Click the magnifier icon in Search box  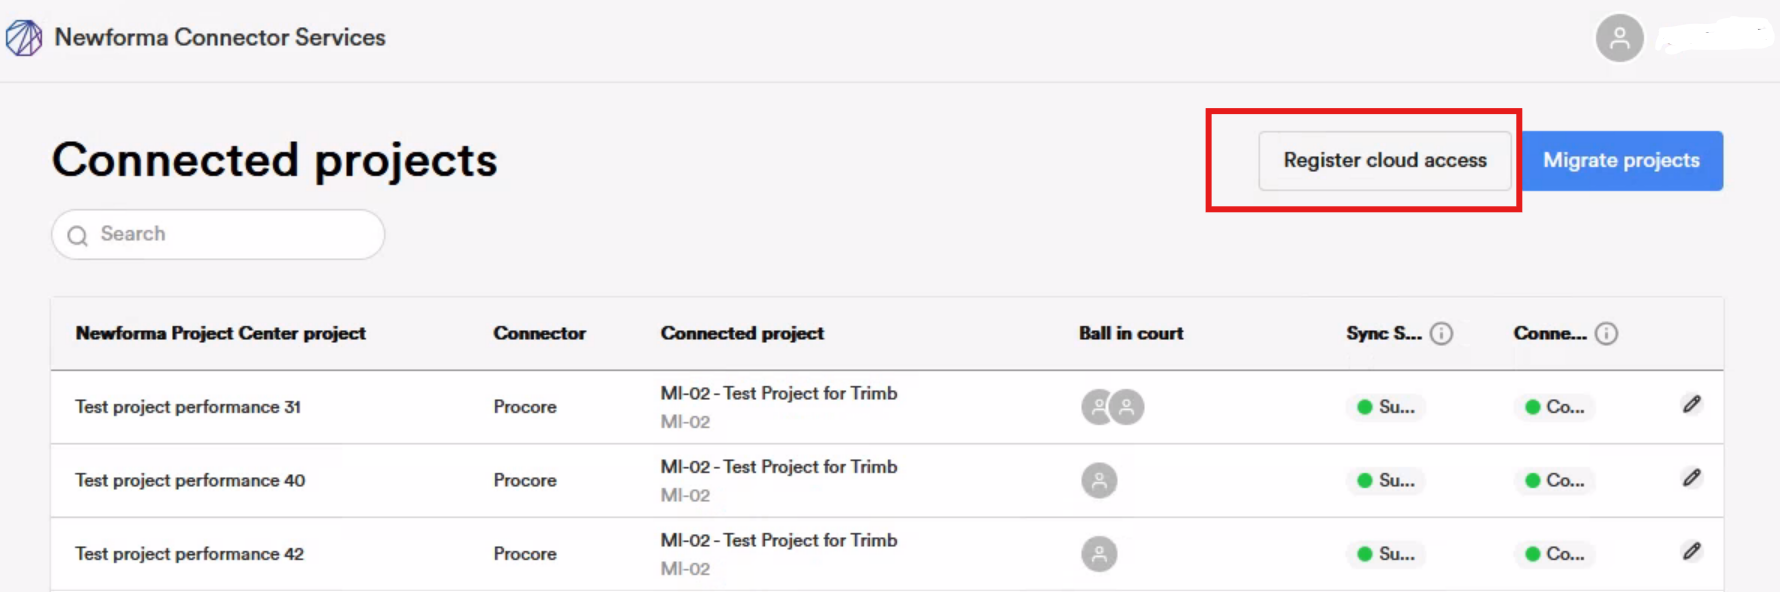tap(77, 236)
